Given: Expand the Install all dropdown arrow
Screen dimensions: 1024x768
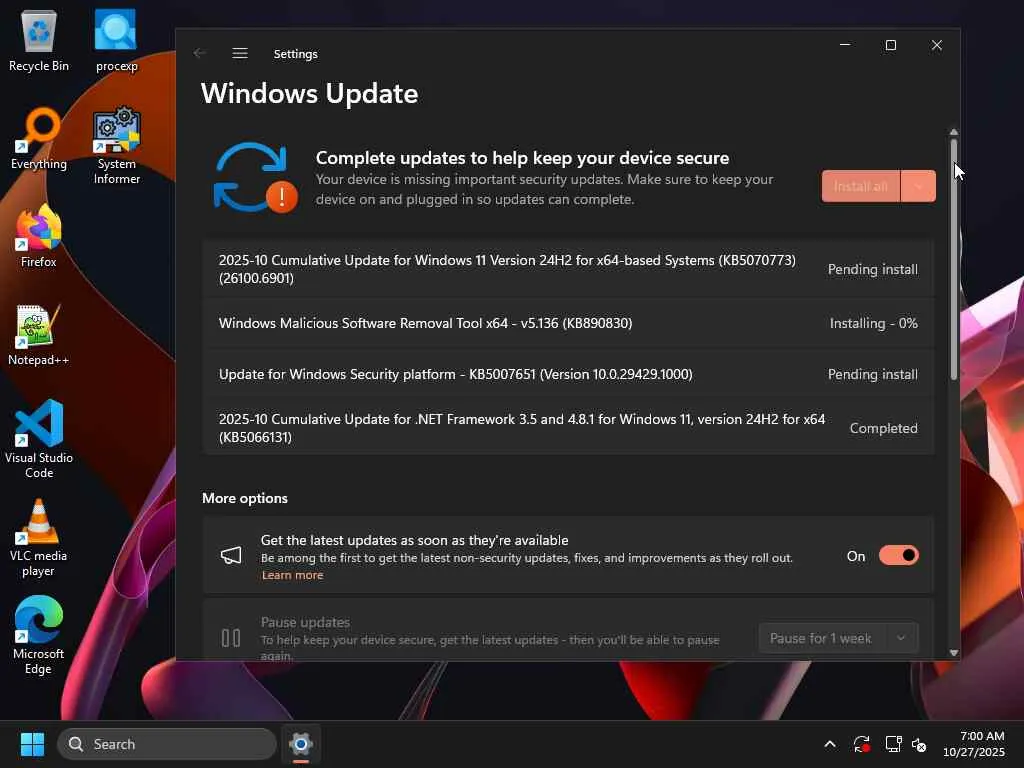Looking at the screenshot, I should (x=918, y=186).
